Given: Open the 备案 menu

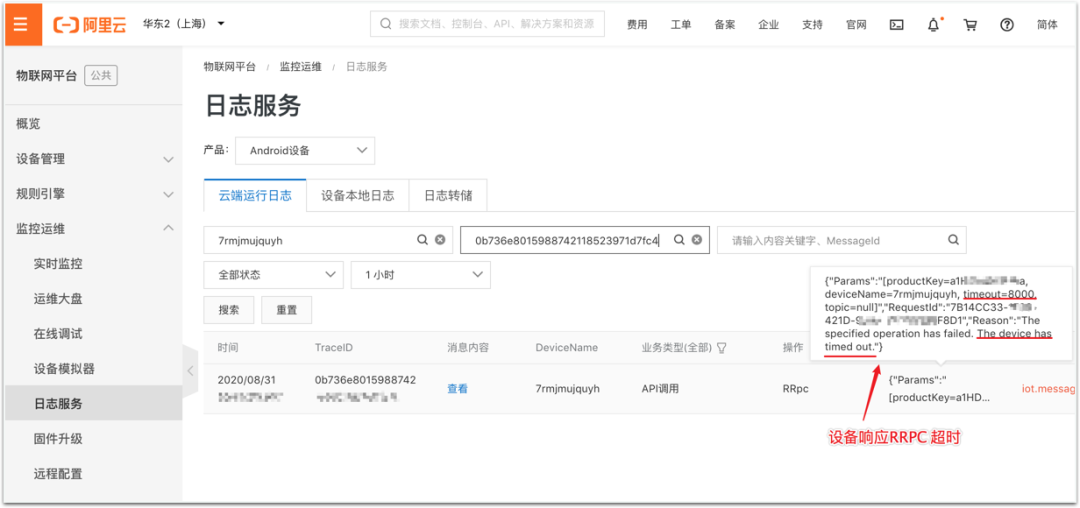Looking at the screenshot, I should coord(725,25).
